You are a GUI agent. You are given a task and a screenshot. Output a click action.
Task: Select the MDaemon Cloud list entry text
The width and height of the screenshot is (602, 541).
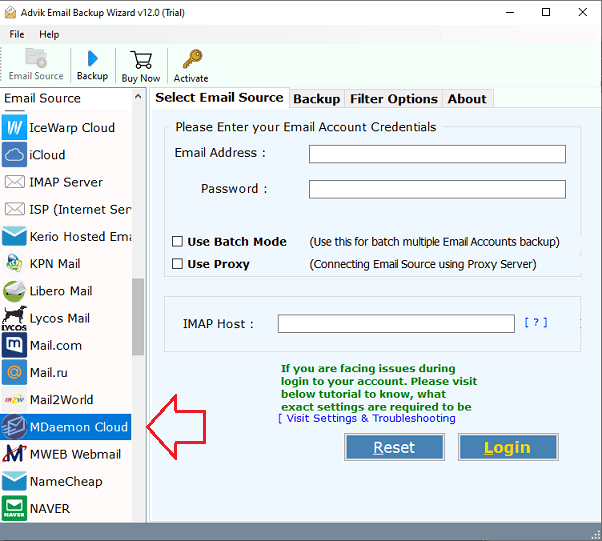(79, 427)
